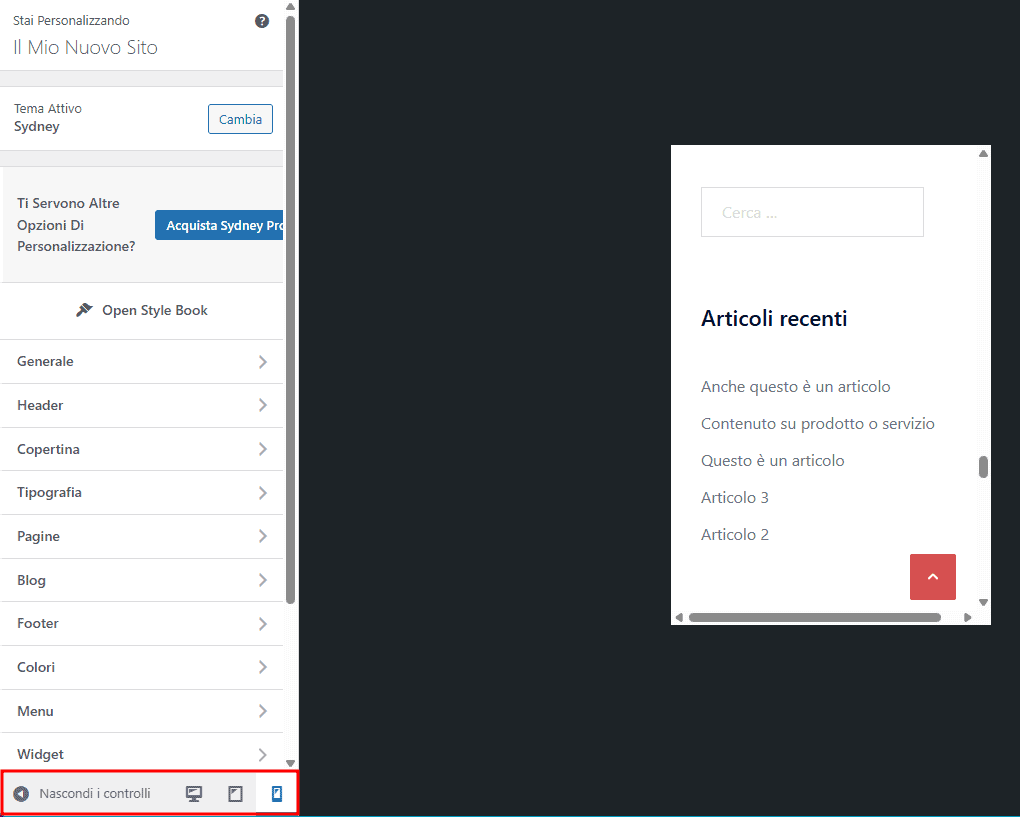Click the collapse controls arrow icon
The image size is (1020, 817).
21,793
